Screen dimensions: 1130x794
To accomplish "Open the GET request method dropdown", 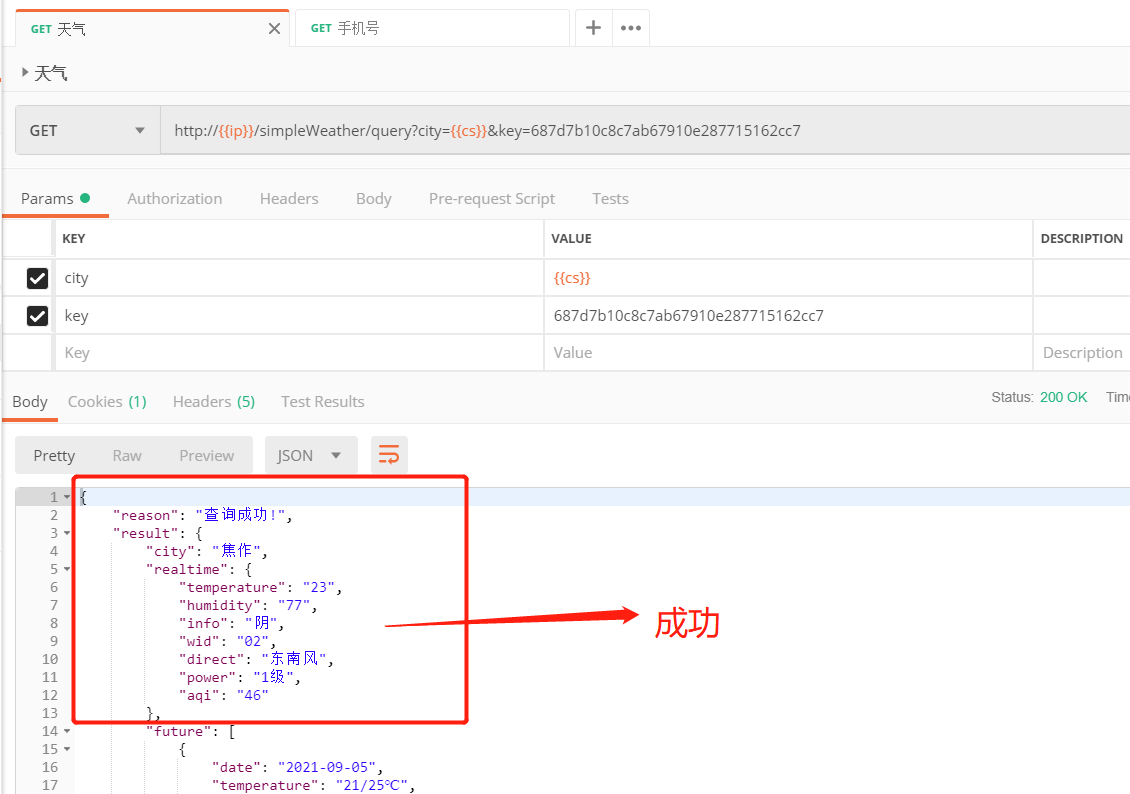I will coord(87,129).
